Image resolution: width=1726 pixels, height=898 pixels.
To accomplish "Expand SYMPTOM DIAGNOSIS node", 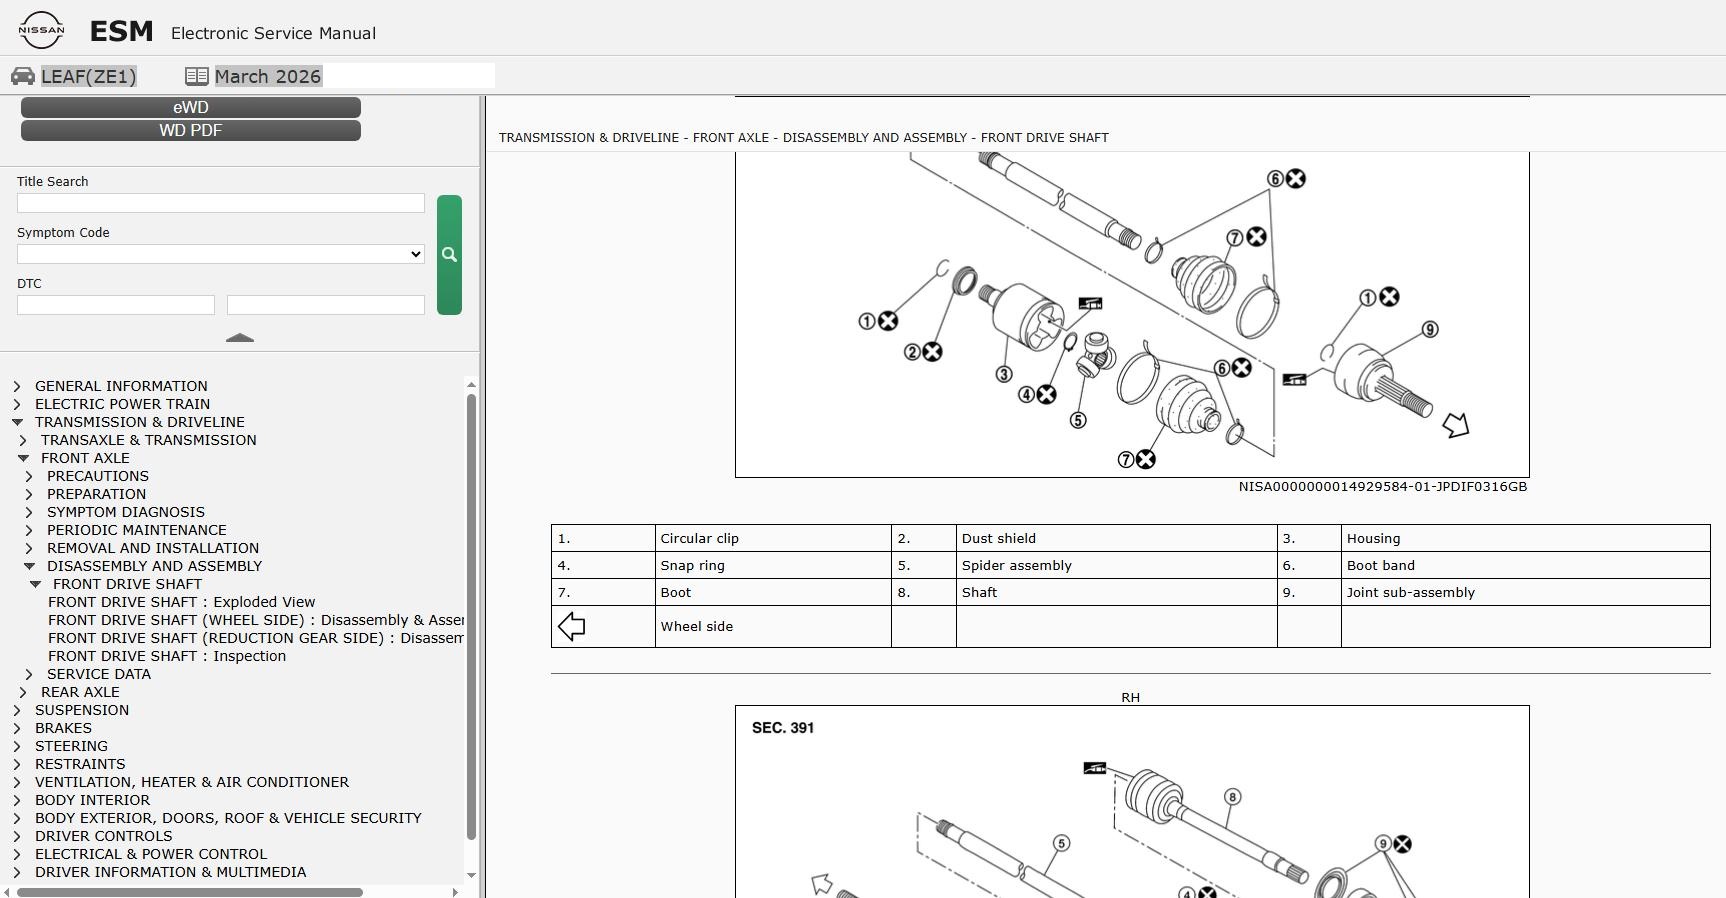I will tap(29, 512).
